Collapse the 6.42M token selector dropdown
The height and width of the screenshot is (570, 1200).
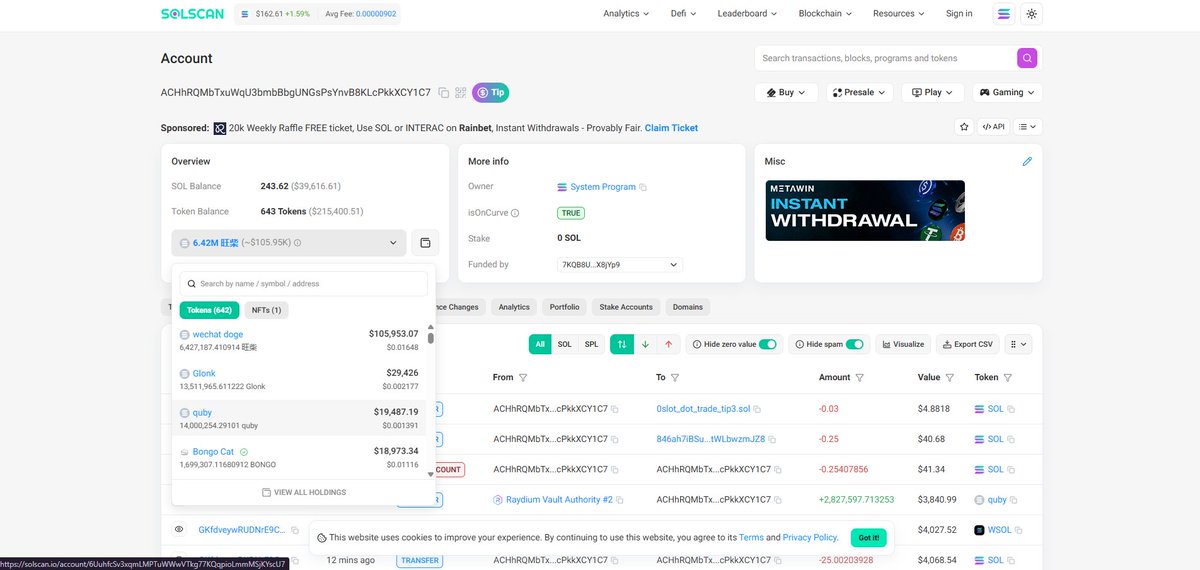[x=289, y=243]
